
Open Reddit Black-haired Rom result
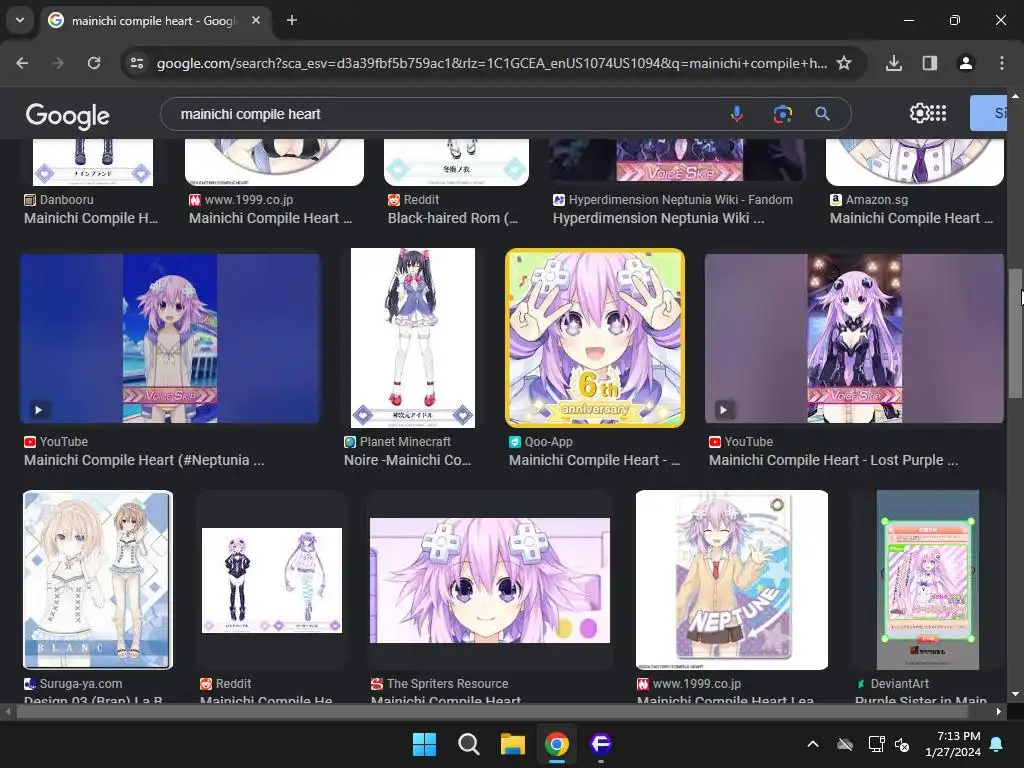coord(453,218)
